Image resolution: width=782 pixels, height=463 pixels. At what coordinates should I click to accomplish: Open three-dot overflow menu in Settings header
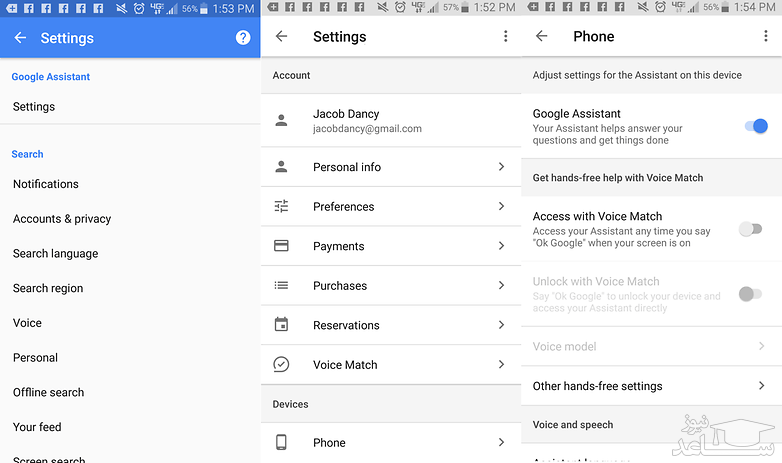505,36
